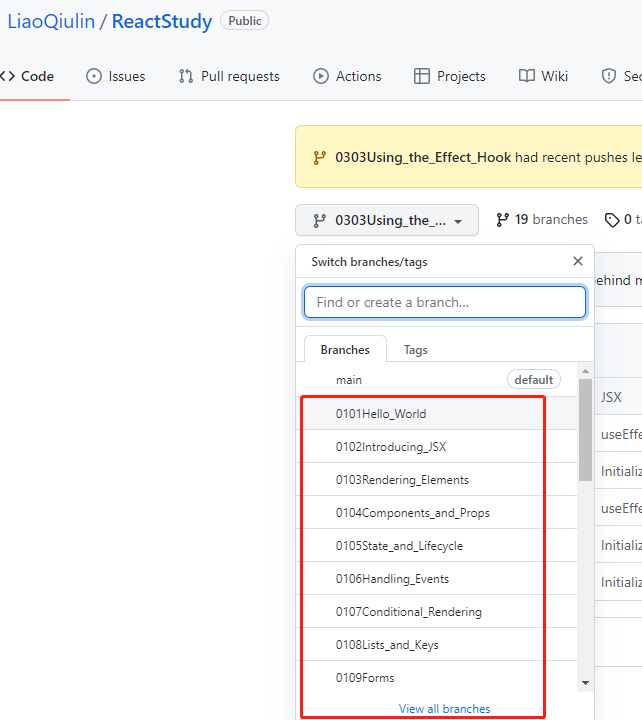
Task: Open the Actions tab
Action: tap(347, 76)
